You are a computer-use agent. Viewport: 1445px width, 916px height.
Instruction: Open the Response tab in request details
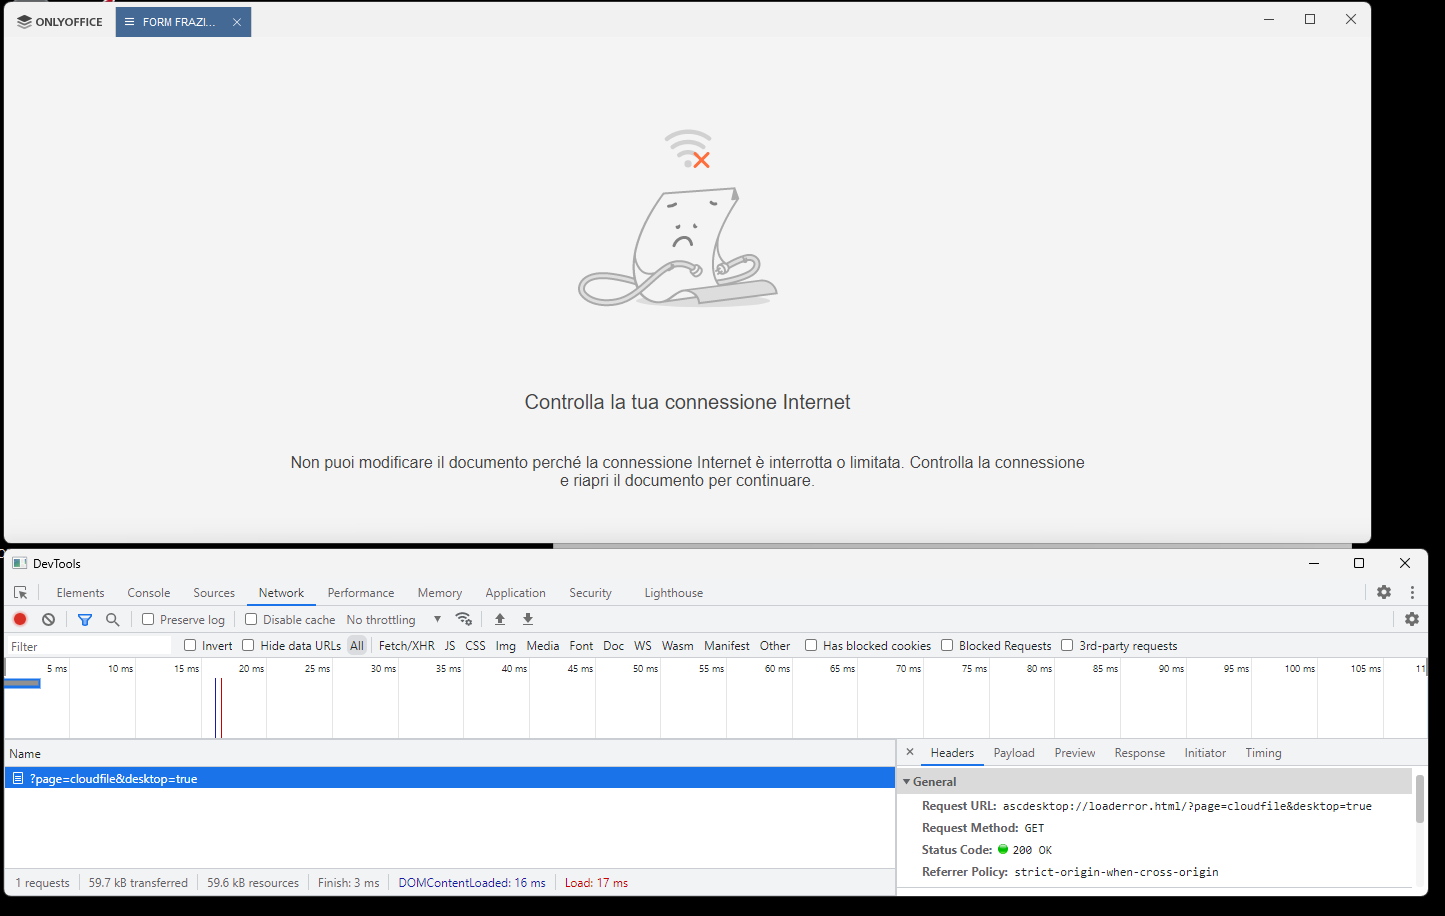click(x=1139, y=753)
